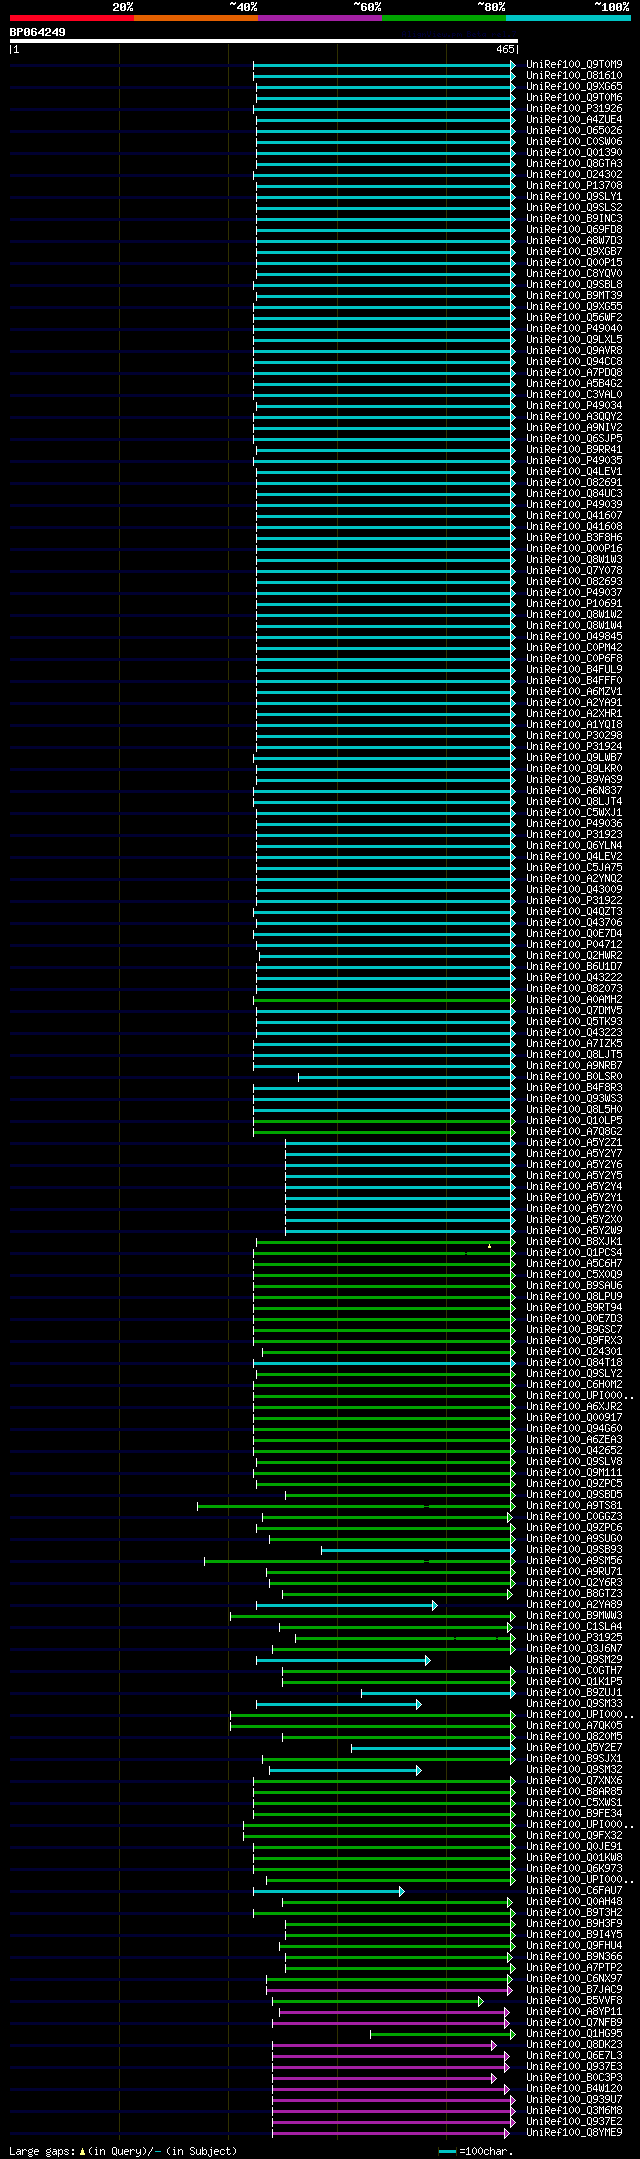
Task: Select the label UniRef100_Q93WS3
Action: pyautogui.click(x=574, y=1098)
